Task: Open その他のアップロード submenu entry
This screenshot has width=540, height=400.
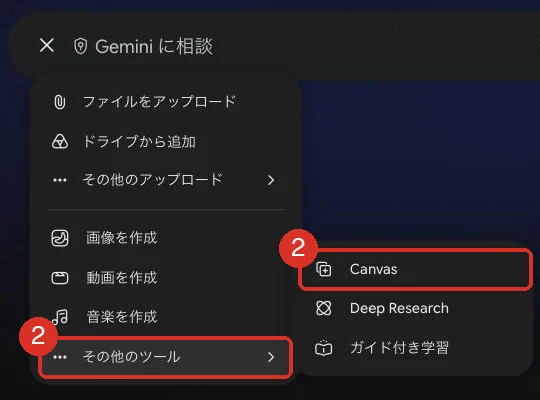Action: [x=165, y=180]
